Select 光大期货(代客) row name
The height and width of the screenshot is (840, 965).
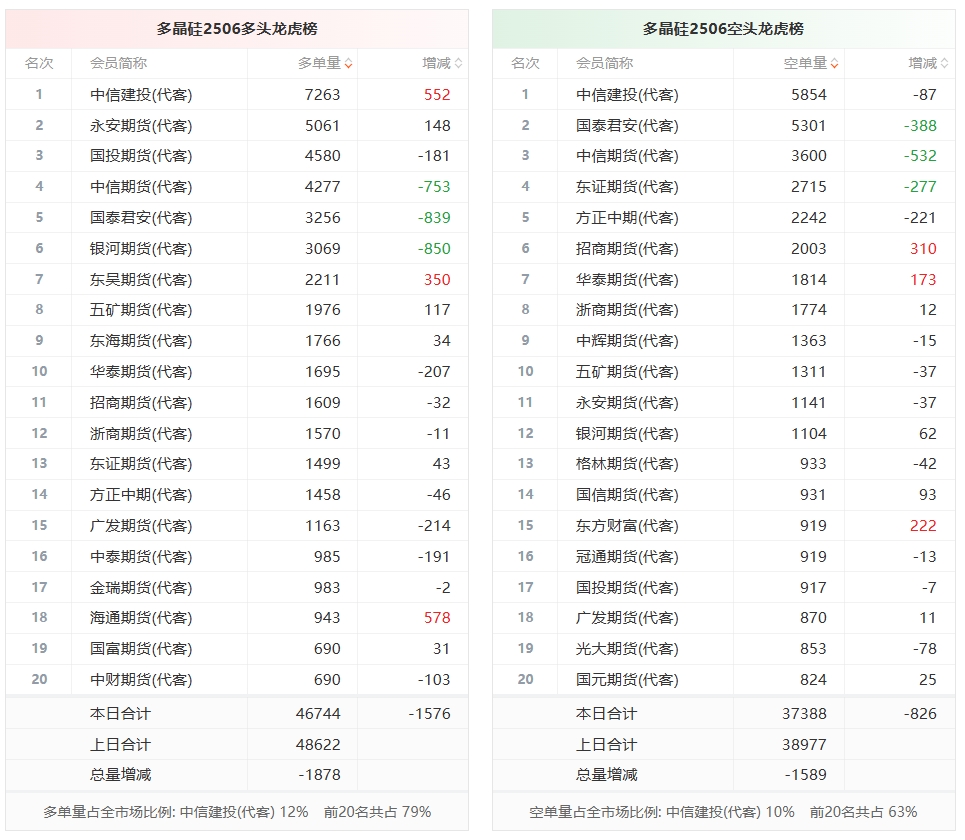click(627, 649)
